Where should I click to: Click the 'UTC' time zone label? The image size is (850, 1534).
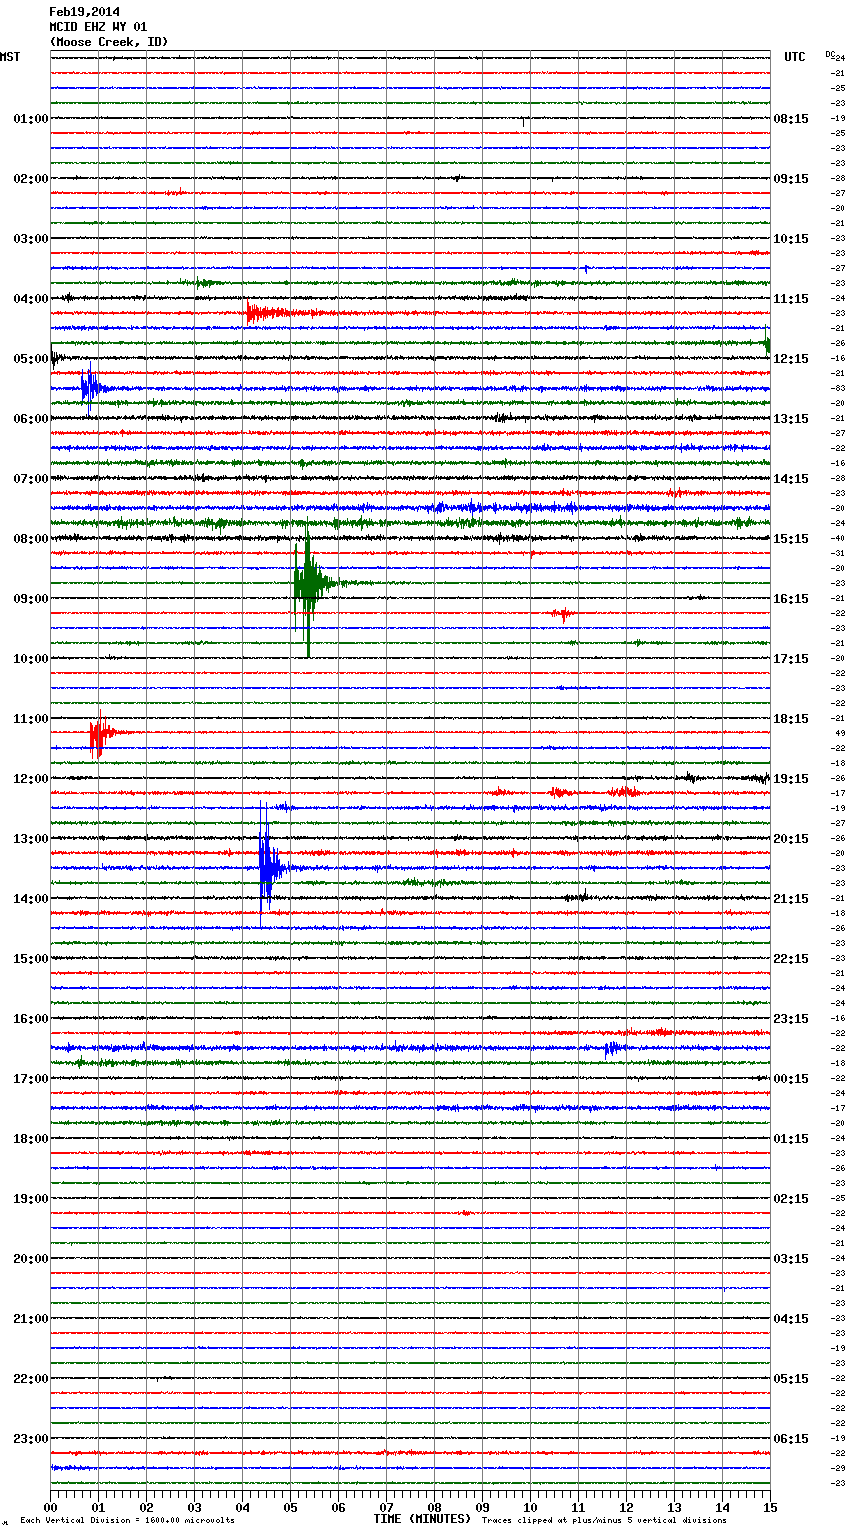tap(795, 57)
